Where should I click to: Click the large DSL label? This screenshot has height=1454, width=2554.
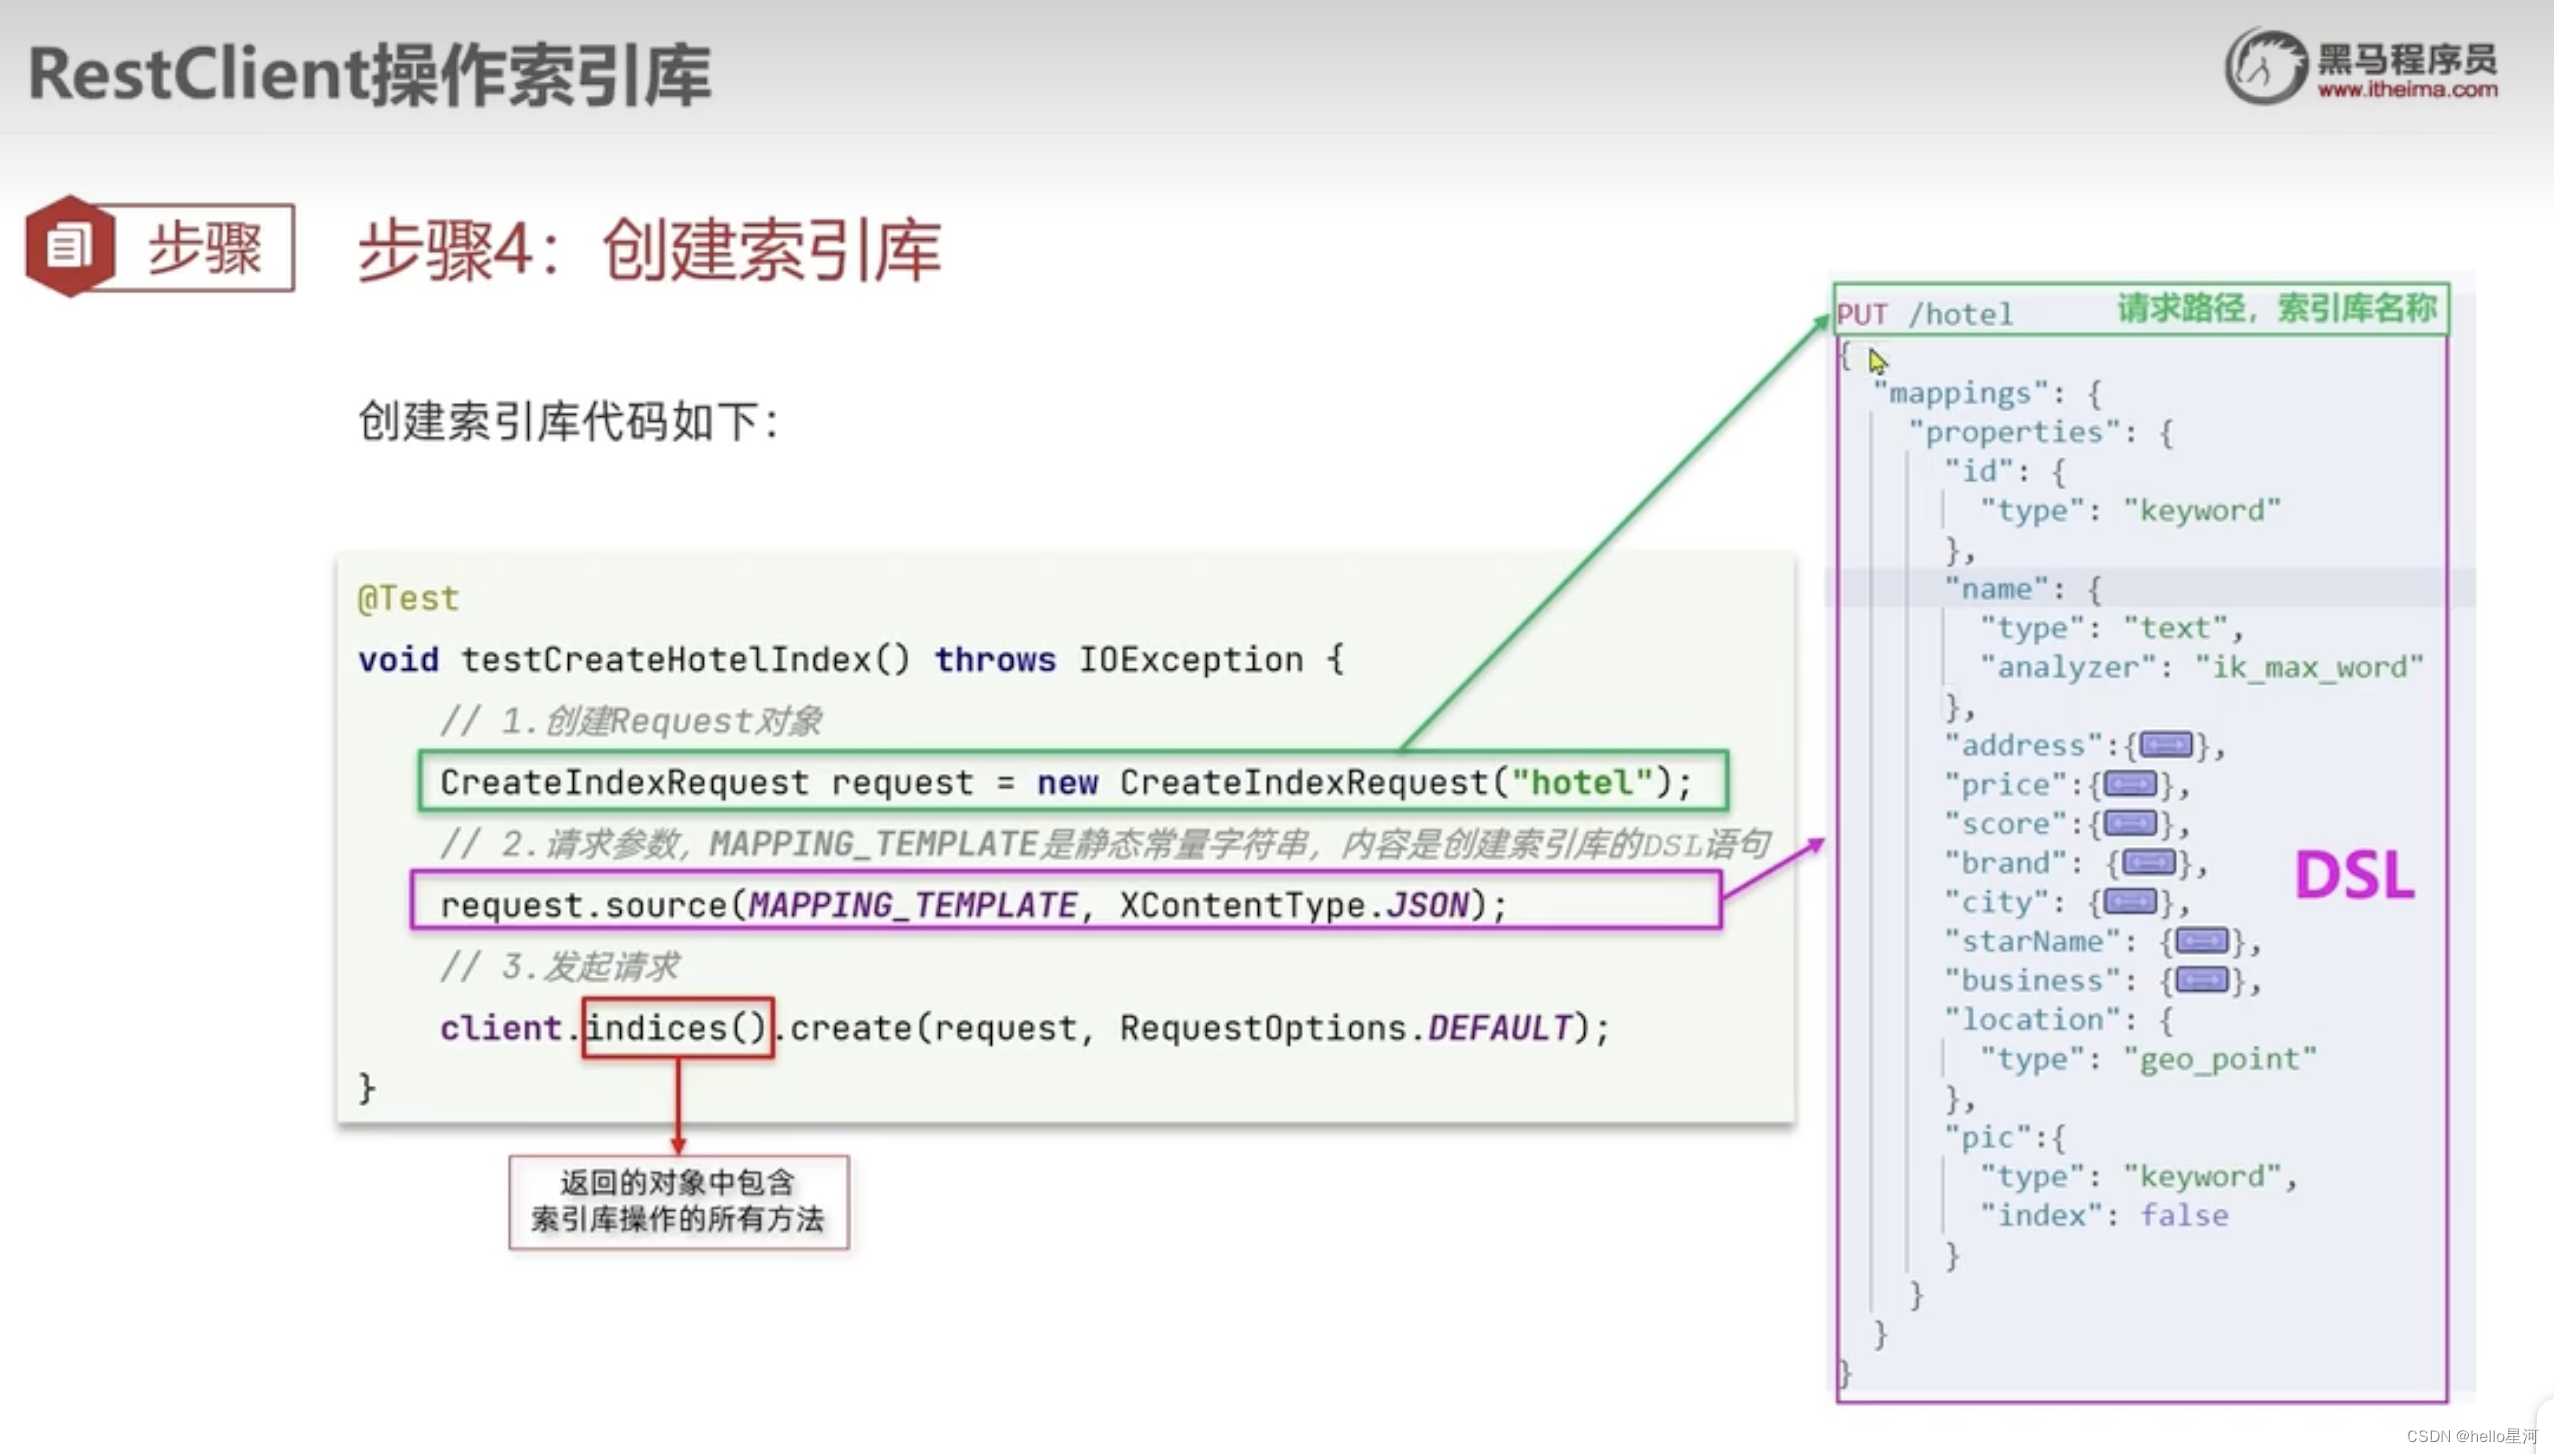click(2355, 875)
